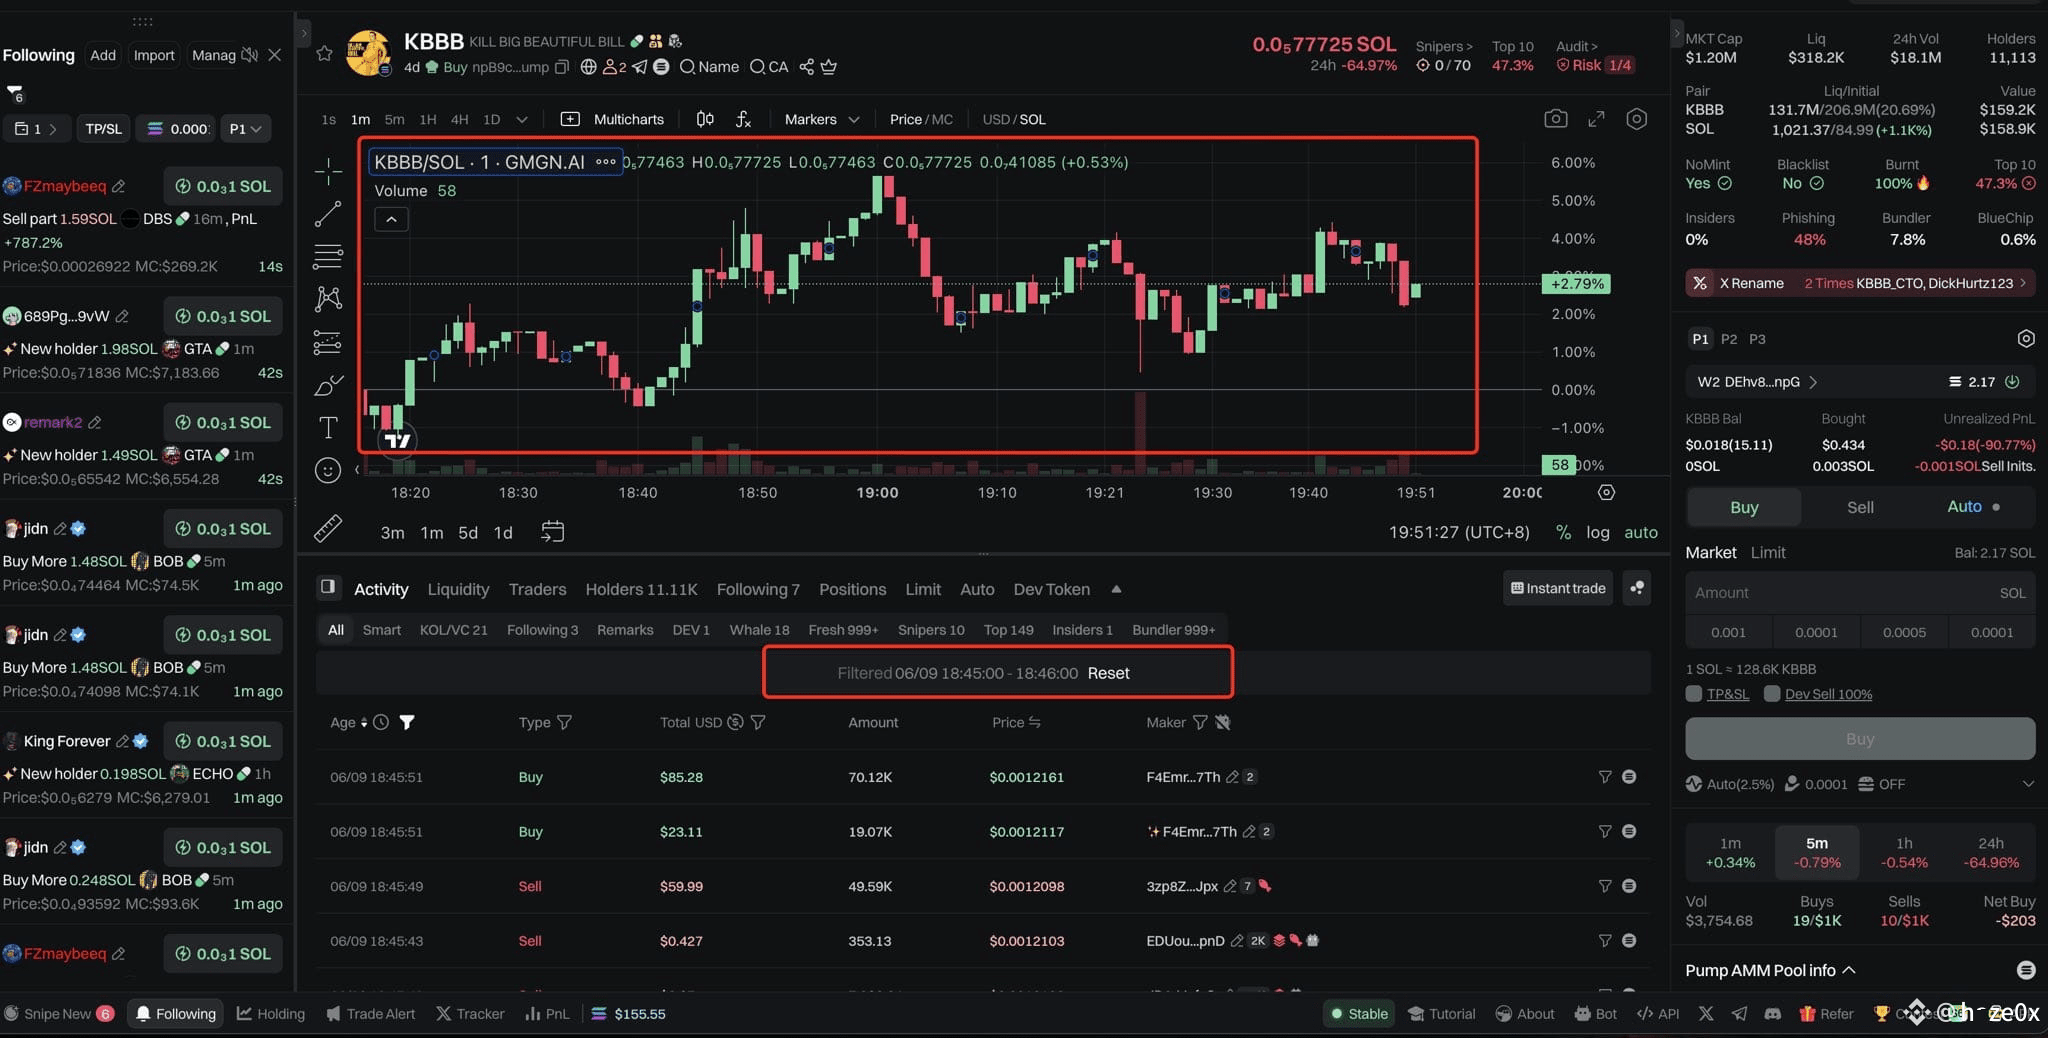
Task: Open the P1 preset dropdown in Following
Action: click(x=245, y=128)
